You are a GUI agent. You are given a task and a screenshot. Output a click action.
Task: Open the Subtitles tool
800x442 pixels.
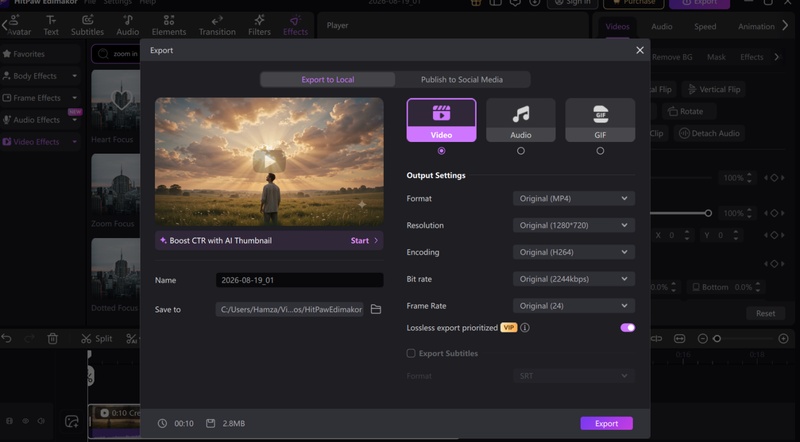point(87,26)
